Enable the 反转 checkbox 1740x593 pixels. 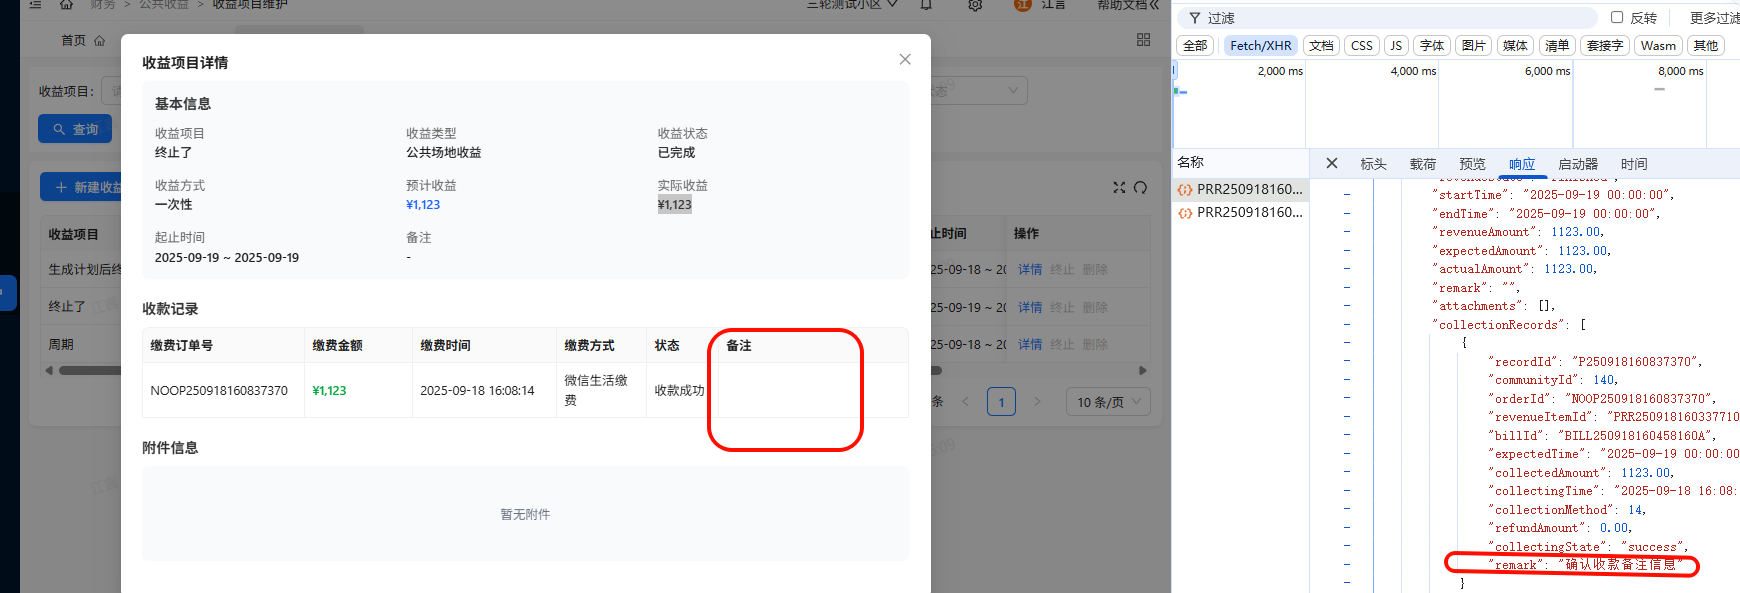pos(1617,17)
